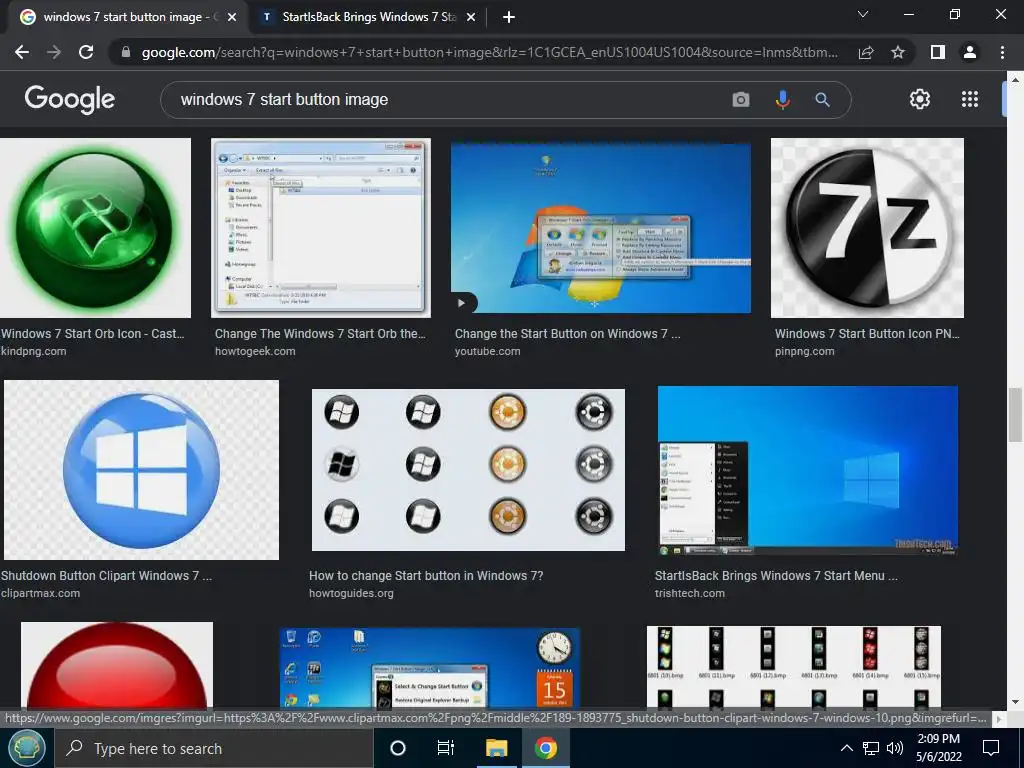Open Task View on the taskbar
Image resolution: width=1024 pixels, height=768 pixels.
(x=445, y=748)
